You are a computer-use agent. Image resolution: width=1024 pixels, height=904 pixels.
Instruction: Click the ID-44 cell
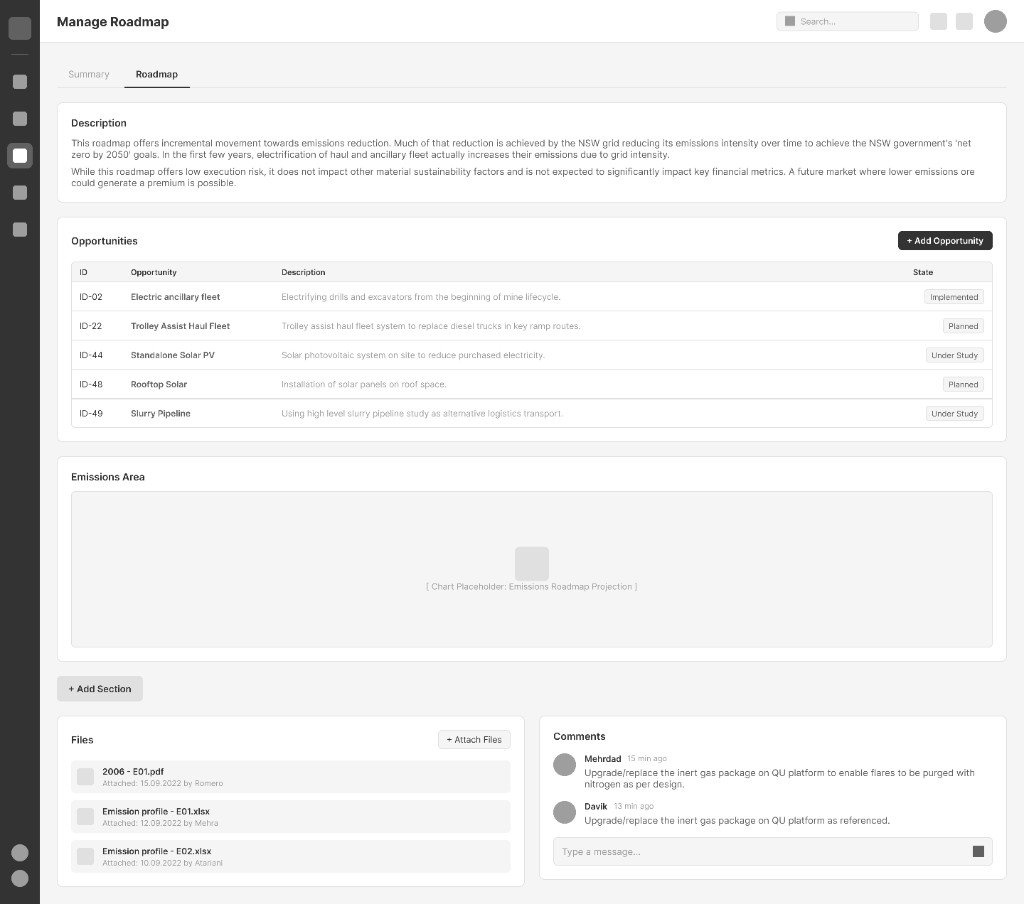[x=91, y=355]
